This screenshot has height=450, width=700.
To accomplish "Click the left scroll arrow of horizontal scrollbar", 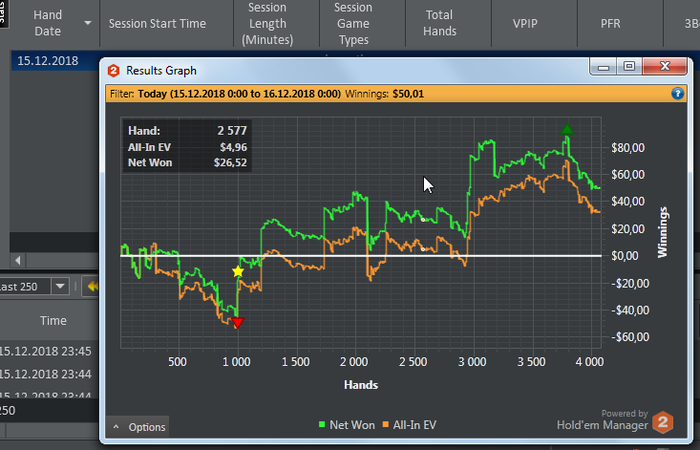I will (x=18, y=260).
